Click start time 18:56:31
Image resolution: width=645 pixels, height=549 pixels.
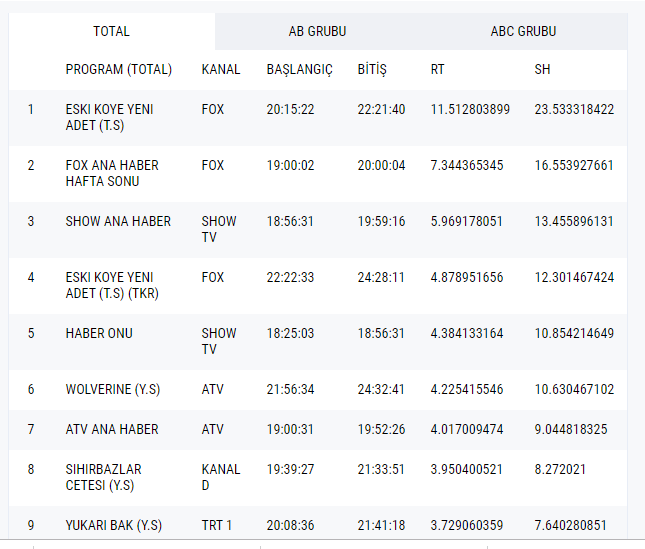pyautogui.click(x=290, y=221)
